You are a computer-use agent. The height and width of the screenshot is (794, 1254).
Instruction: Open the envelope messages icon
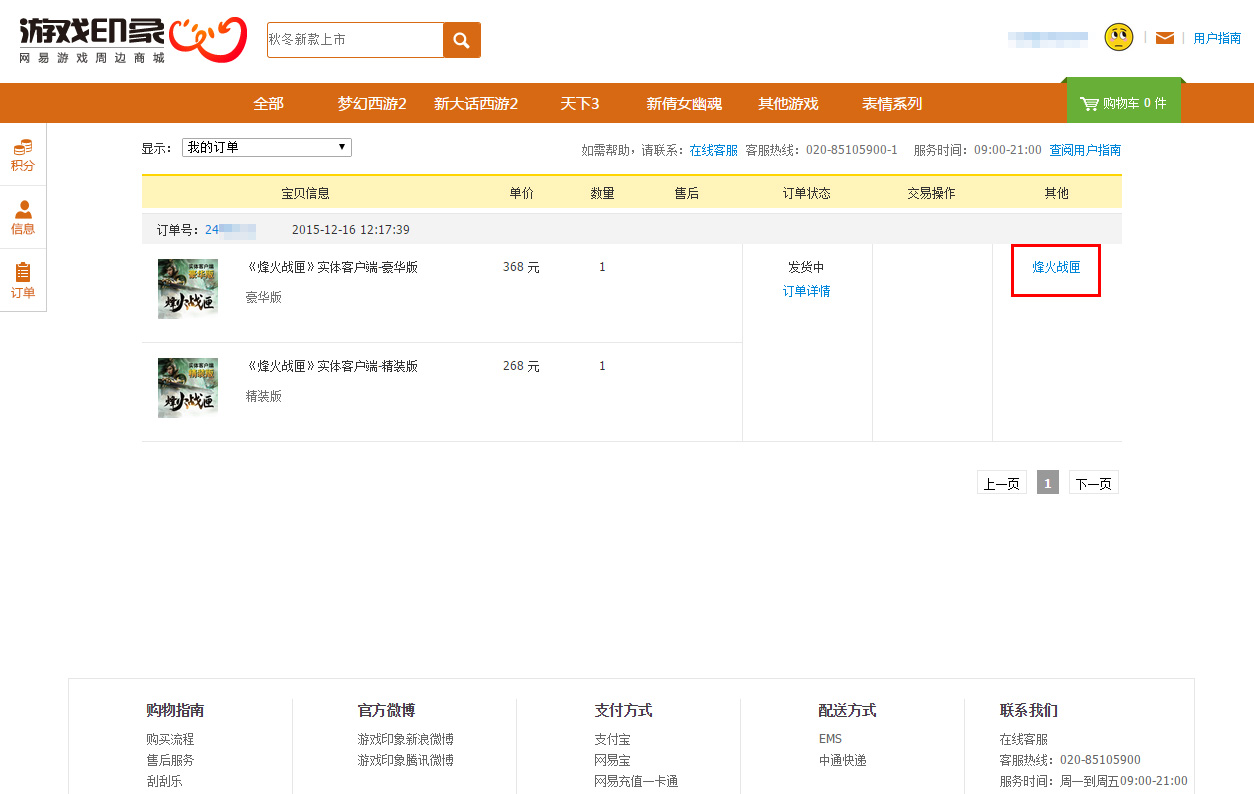pos(1165,38)
